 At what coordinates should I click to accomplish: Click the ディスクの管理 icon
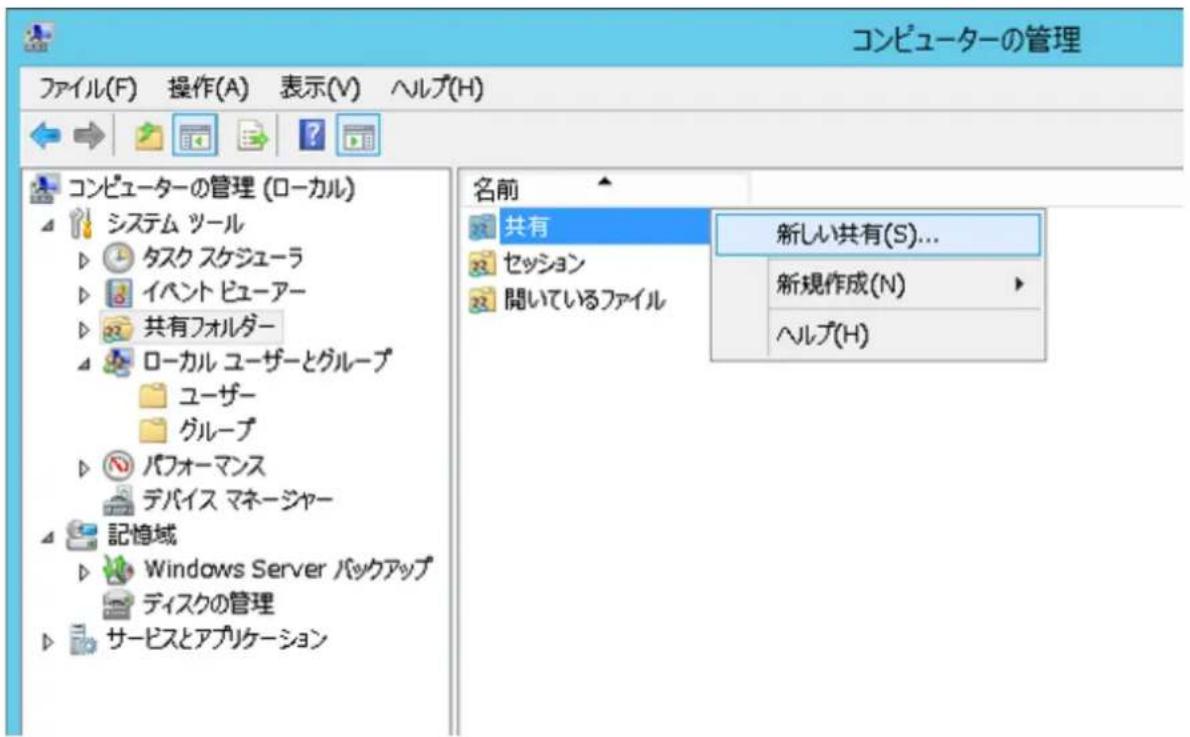click(118, 605)
